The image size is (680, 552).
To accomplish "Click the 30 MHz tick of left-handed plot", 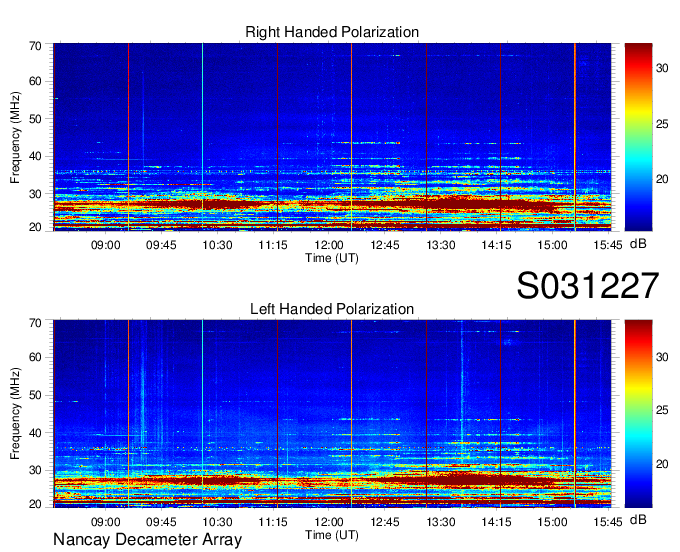I will pos(35,470).
